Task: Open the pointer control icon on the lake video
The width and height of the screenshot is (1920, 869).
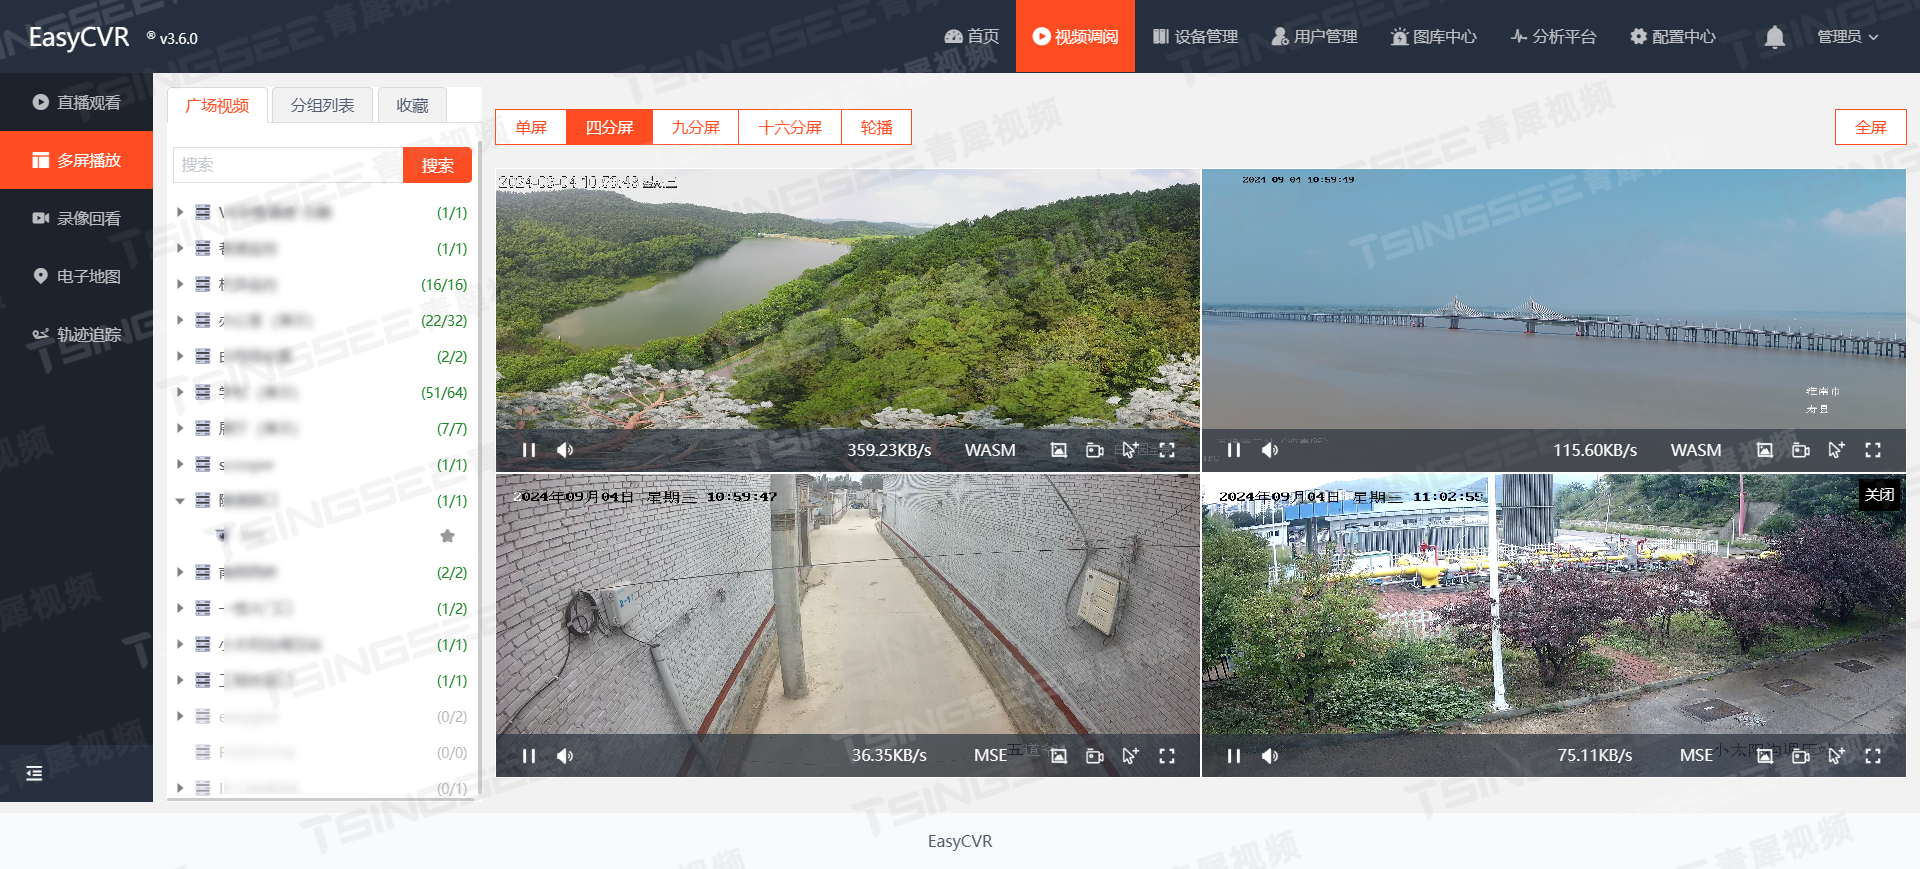Action: (1131, 450)
